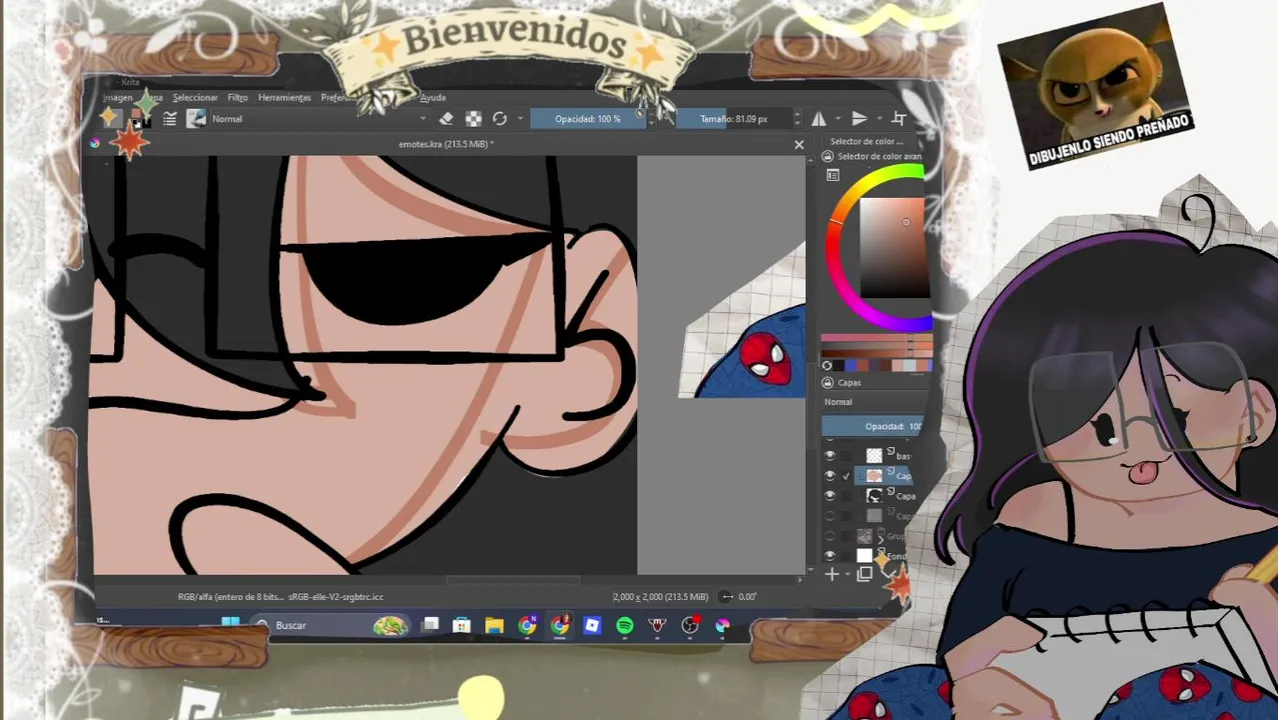The height and width of the screenshot is (720, 1278).
Task: Select the Fondo layer thumbnail
Action: point(865,555)
